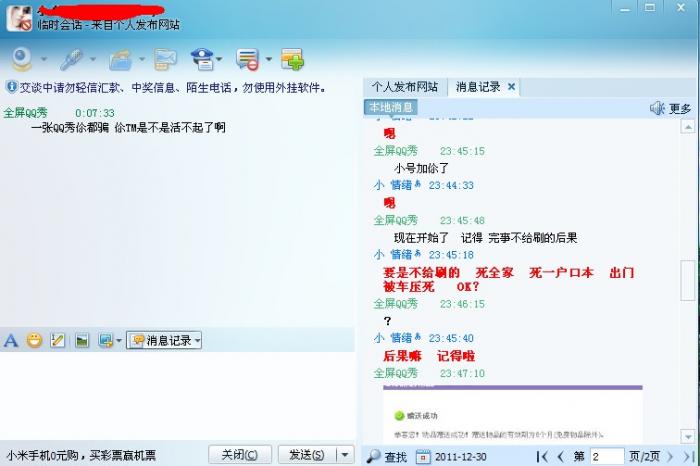Click the chat message 一张QQ秀你都骗
Viewport: 700px width, 466px height.
[128, 128]
